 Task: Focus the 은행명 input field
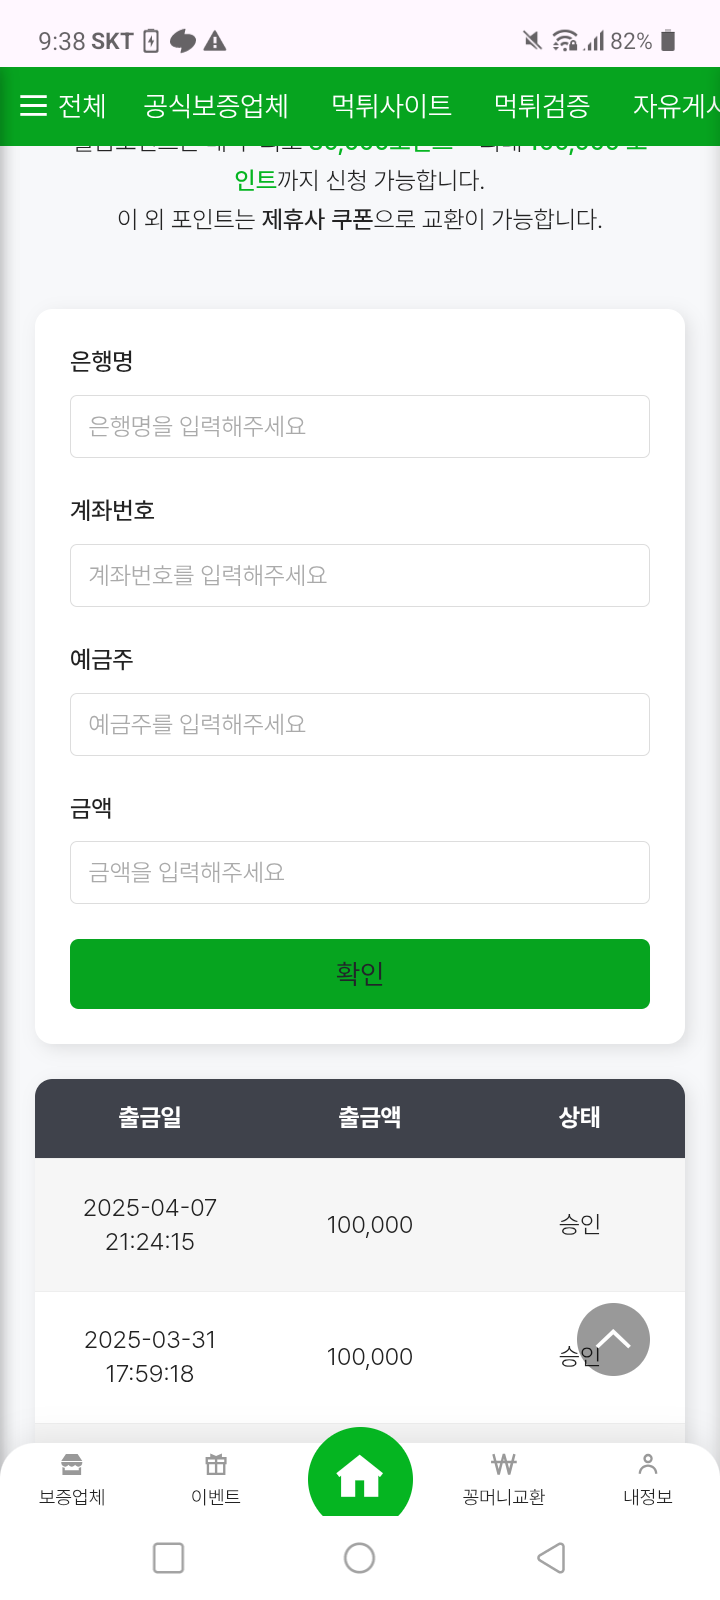tap(360, 427)
